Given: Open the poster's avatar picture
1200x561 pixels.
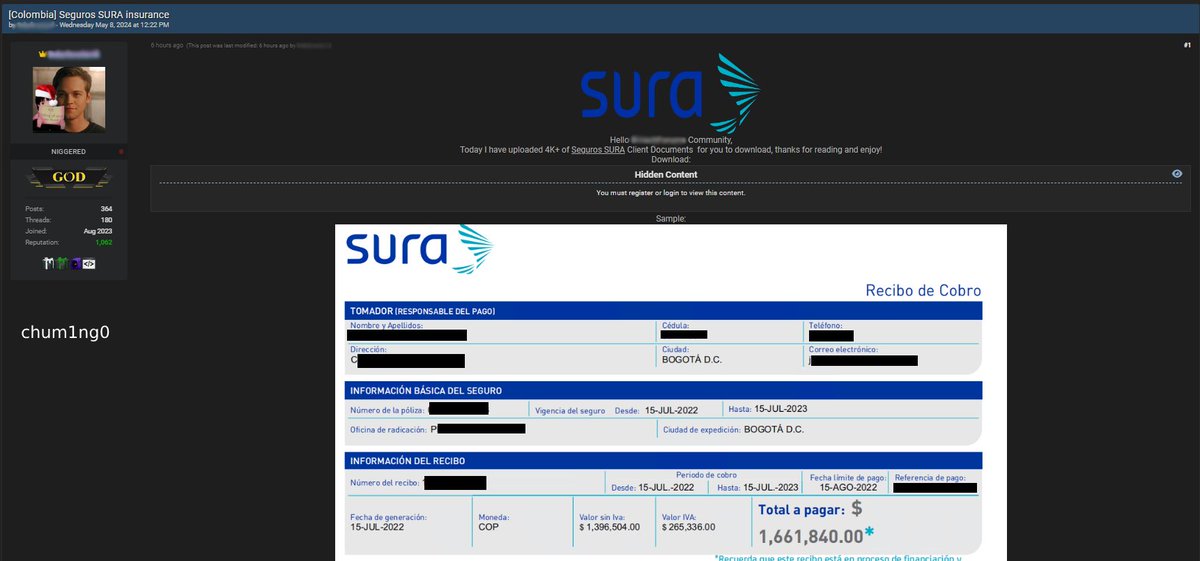Looking at the screenshot, I should (x=69, y=100).
